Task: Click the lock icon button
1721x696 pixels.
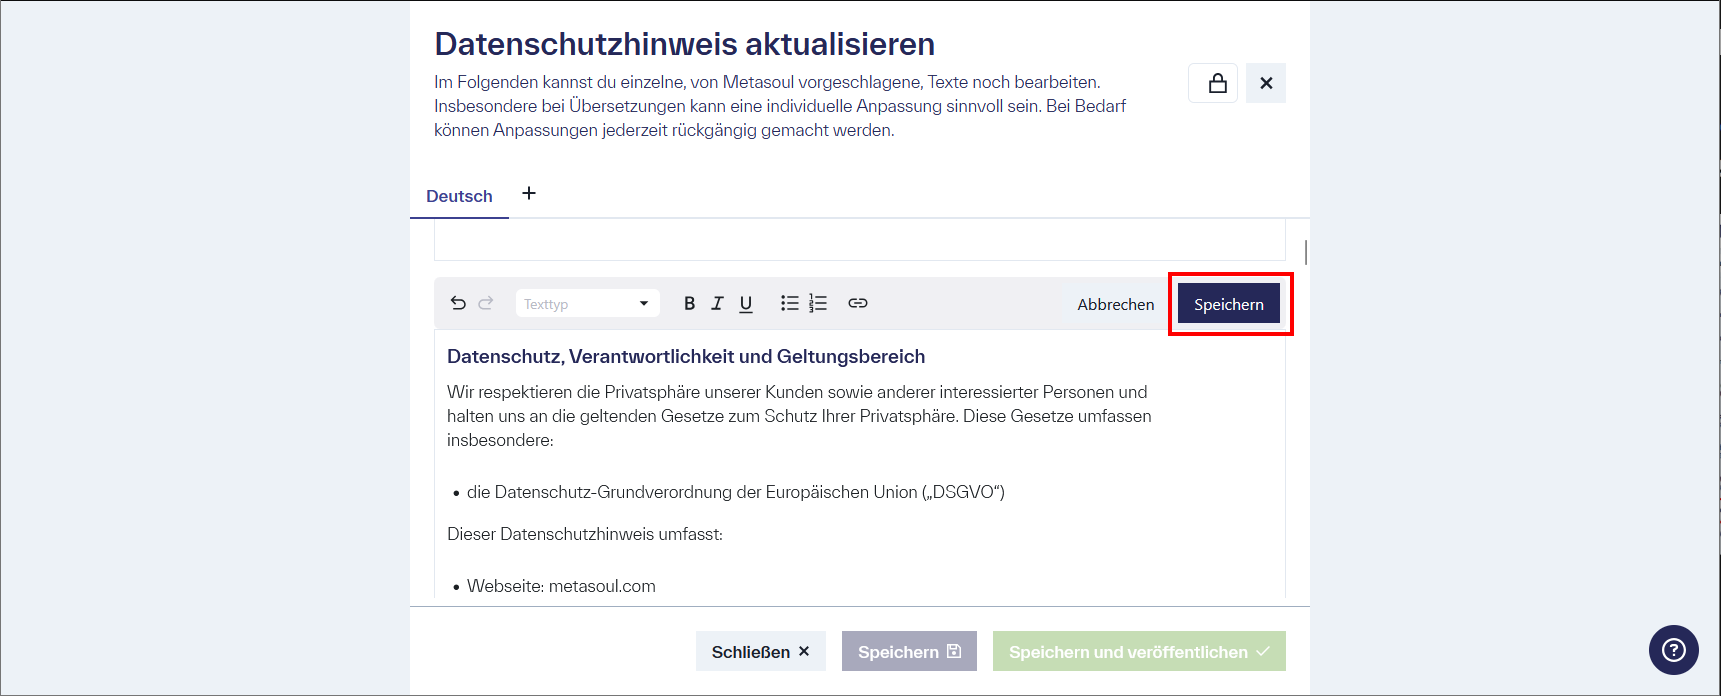Action: pos(1213,83)
